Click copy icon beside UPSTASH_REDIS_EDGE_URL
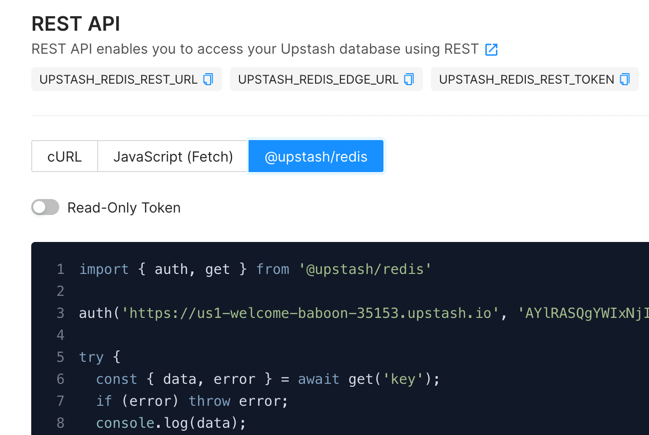 point(408,79)
